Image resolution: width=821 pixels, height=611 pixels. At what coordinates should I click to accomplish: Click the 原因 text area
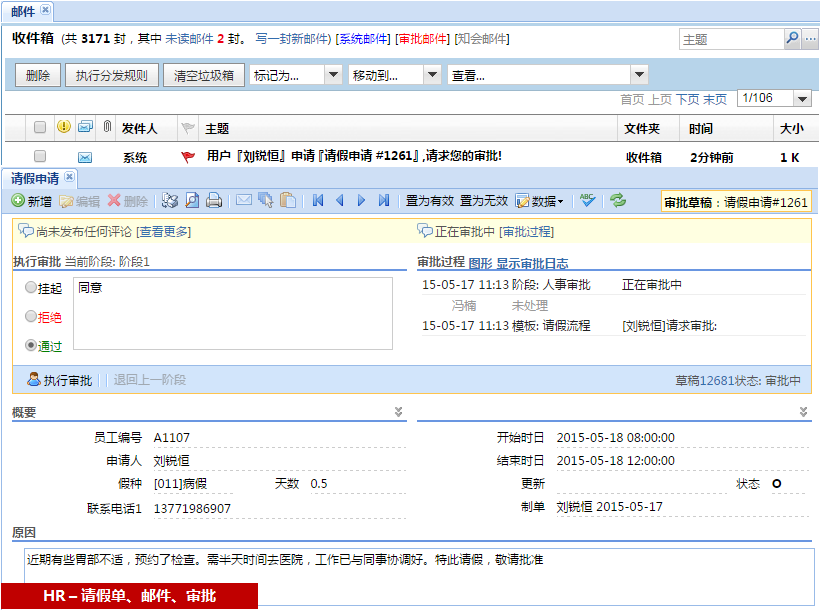coord(419,576)
